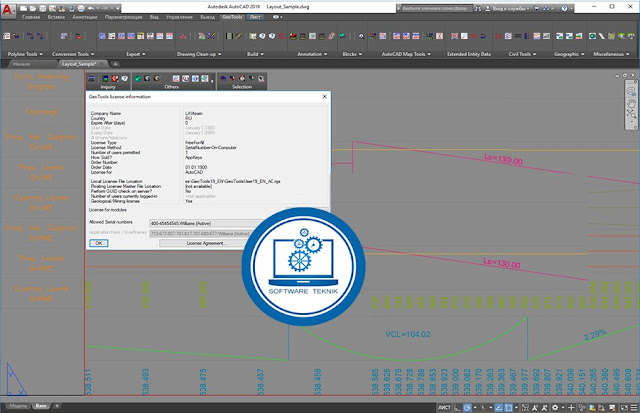Click the green check icon in Others panel

tap(138, 78)
